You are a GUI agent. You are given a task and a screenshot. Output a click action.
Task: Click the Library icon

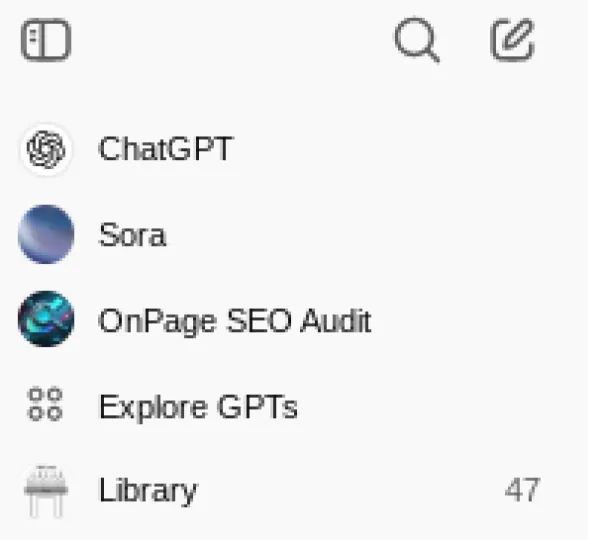(x=46, y=491)
